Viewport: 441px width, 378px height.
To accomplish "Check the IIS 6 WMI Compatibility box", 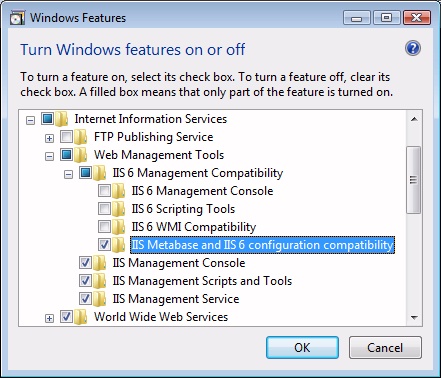I will point(104,227).
